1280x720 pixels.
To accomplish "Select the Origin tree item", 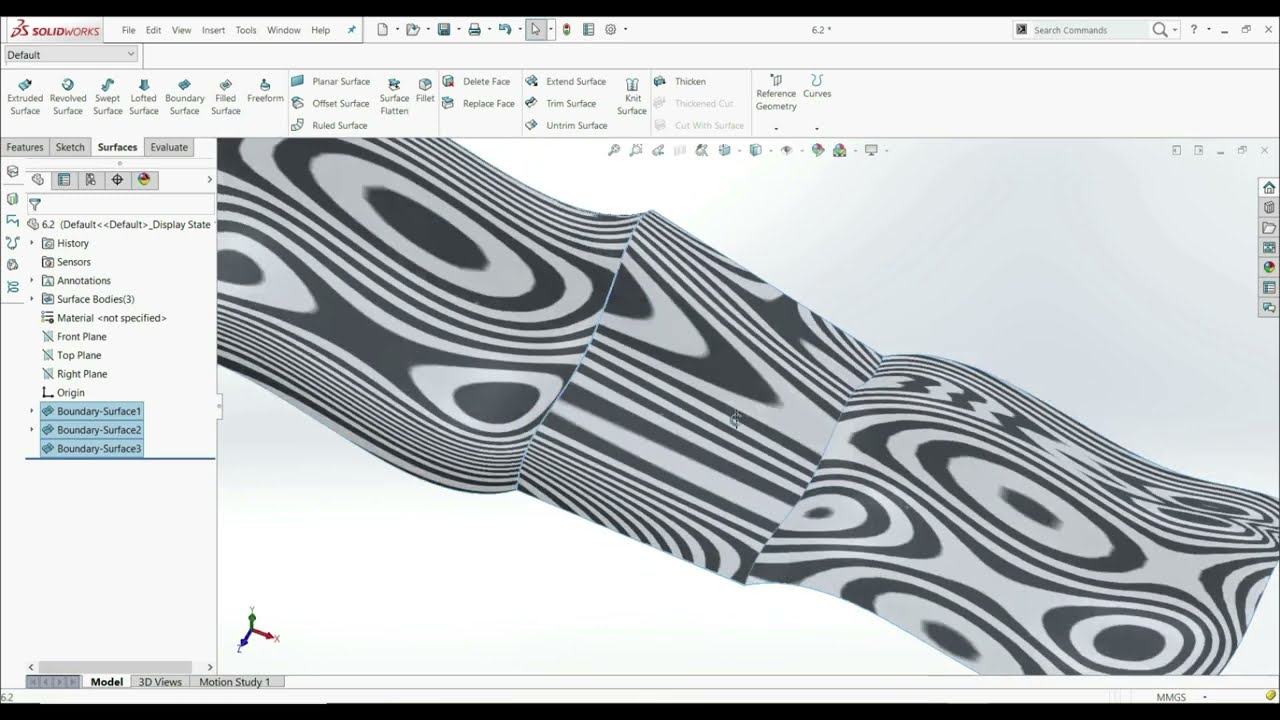I will tap(63, 393).
